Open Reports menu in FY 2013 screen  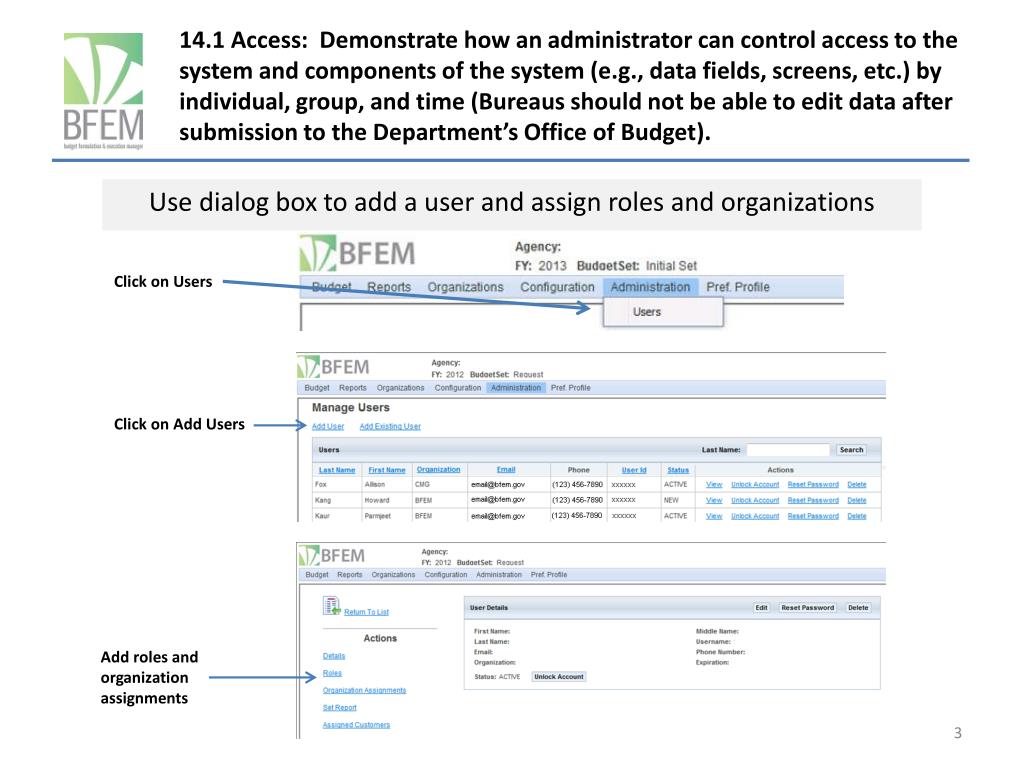click(389, 287)
